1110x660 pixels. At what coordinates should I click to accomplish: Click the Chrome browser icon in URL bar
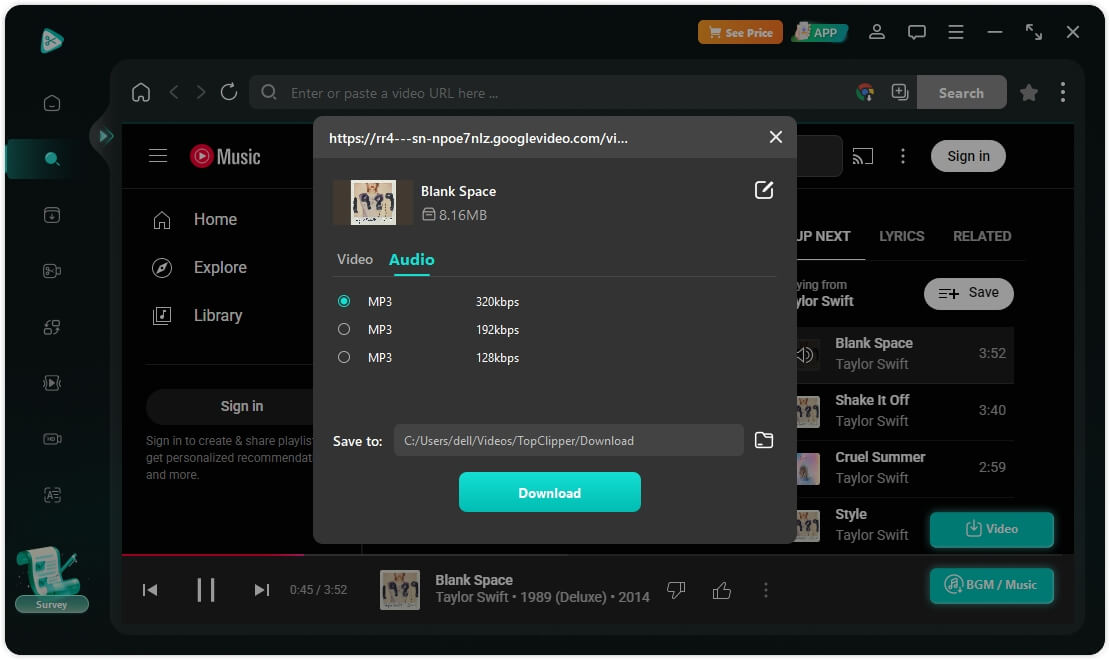coord(865,92)
